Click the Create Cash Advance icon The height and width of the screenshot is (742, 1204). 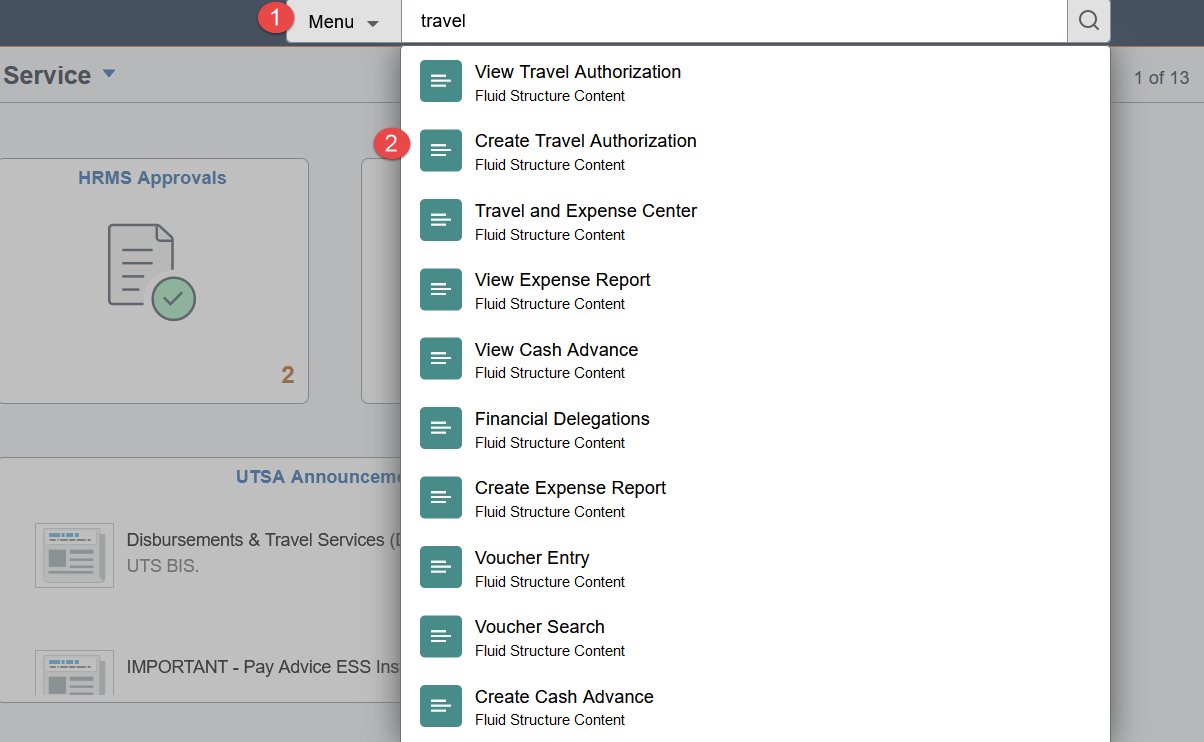pyautogui.click(x=441, y=706)
